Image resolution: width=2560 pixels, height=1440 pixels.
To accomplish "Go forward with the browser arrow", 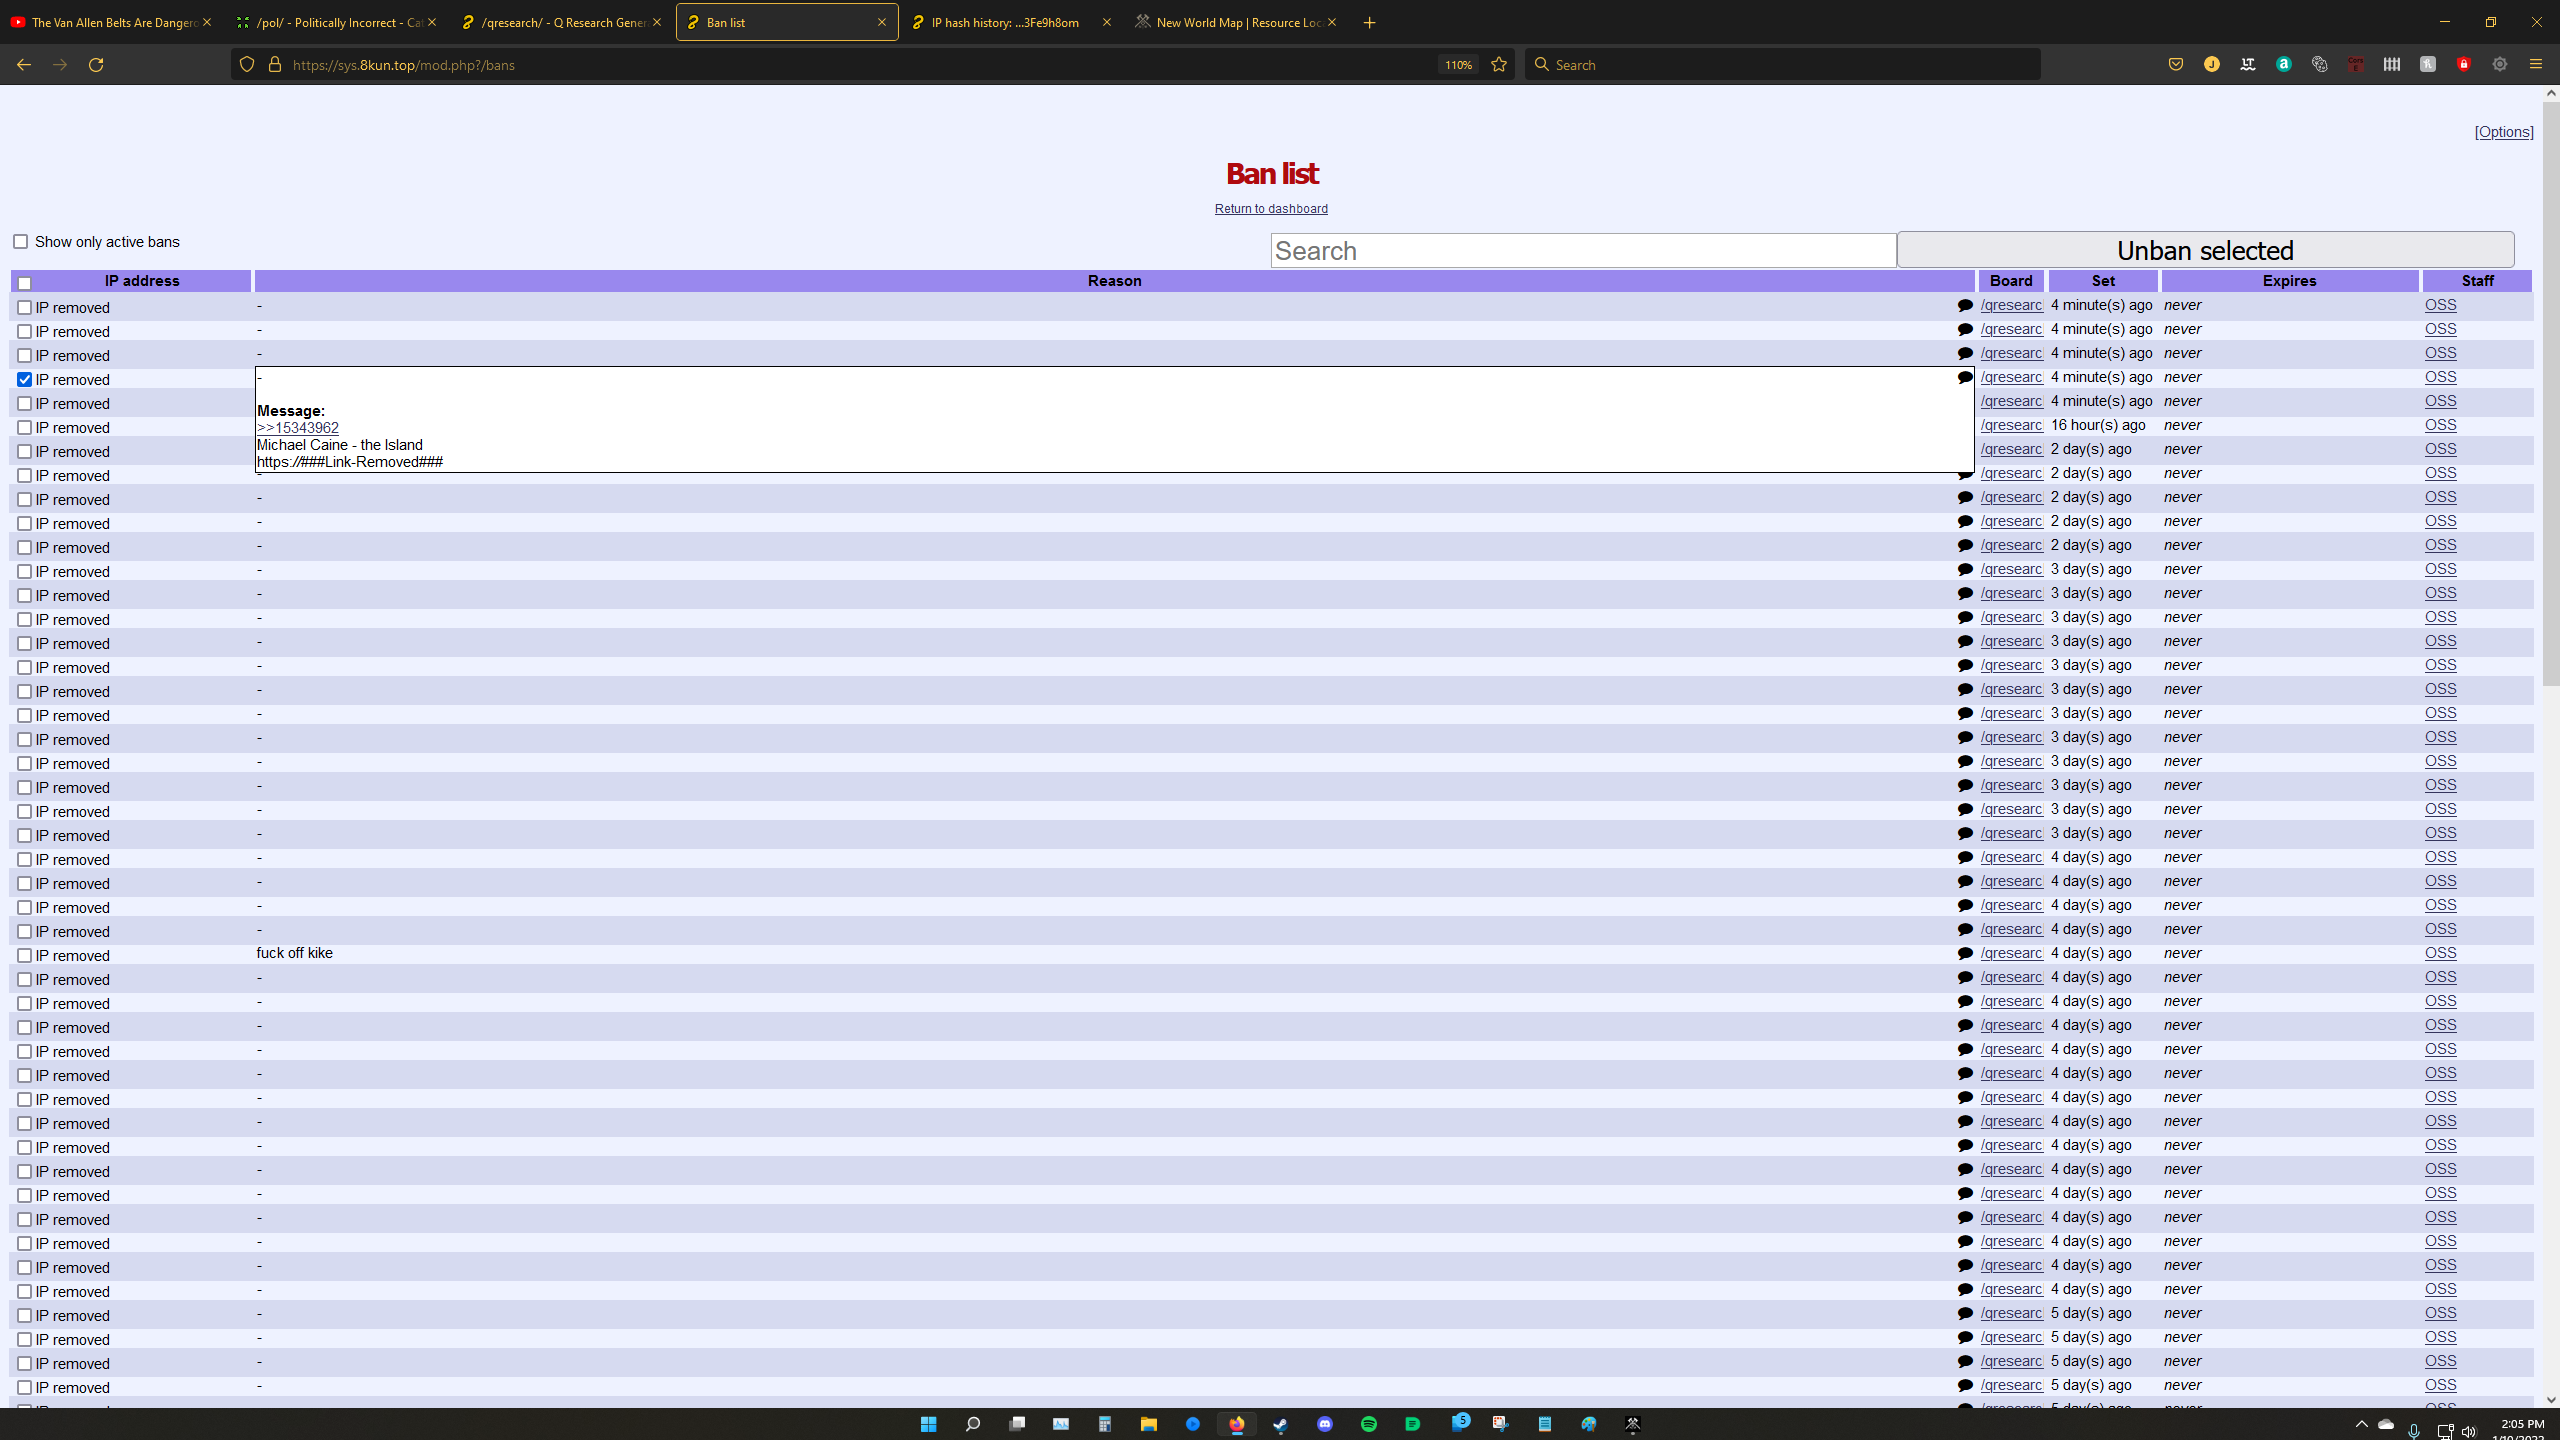I will pos(60,65).
